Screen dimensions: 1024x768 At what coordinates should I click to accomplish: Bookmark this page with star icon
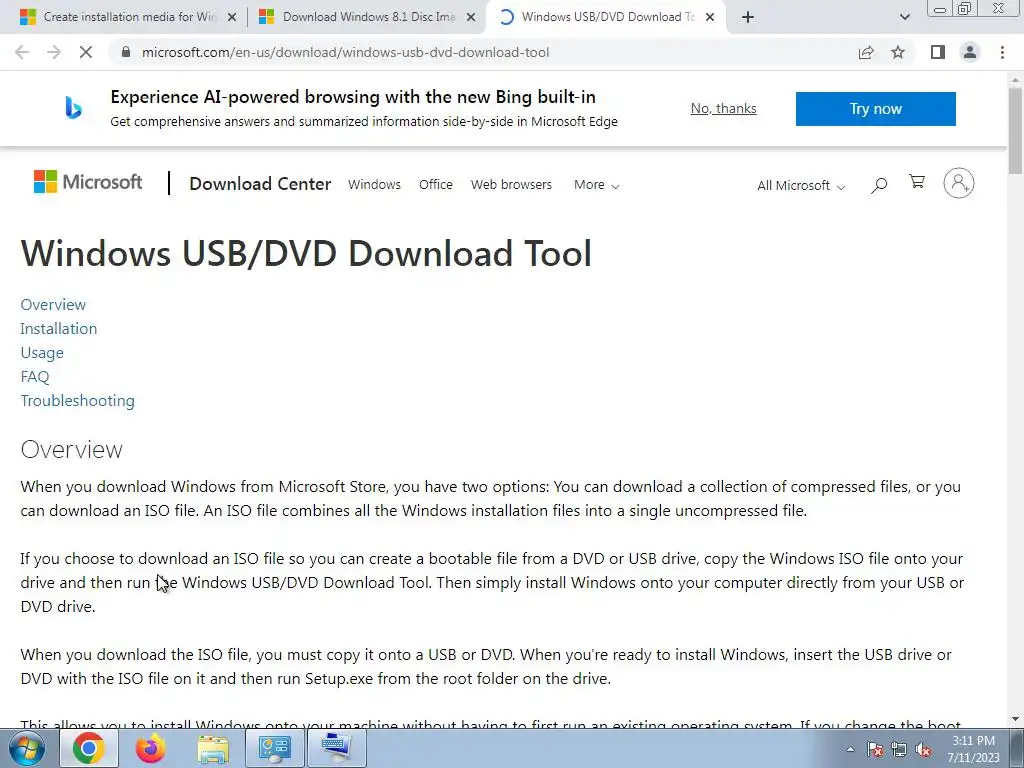tap(898, 52)
